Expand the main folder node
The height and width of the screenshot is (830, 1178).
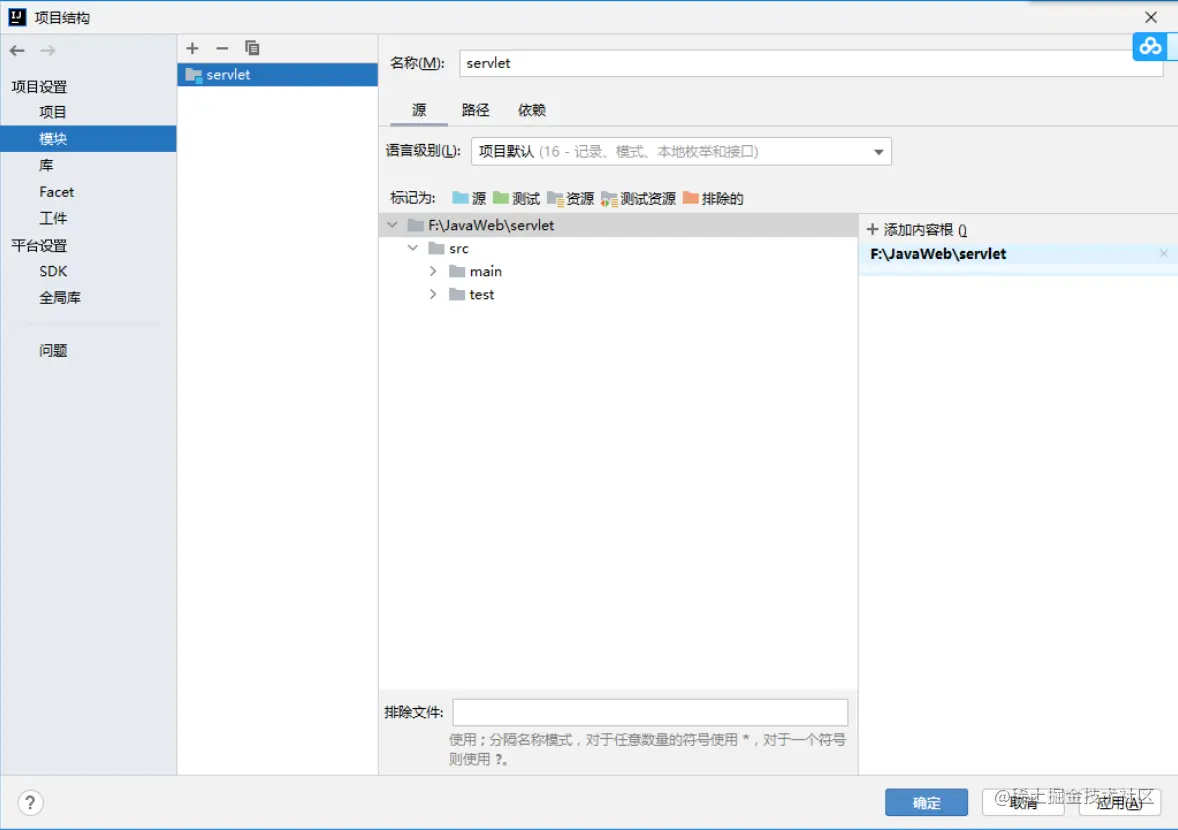(x=433, y=271)
